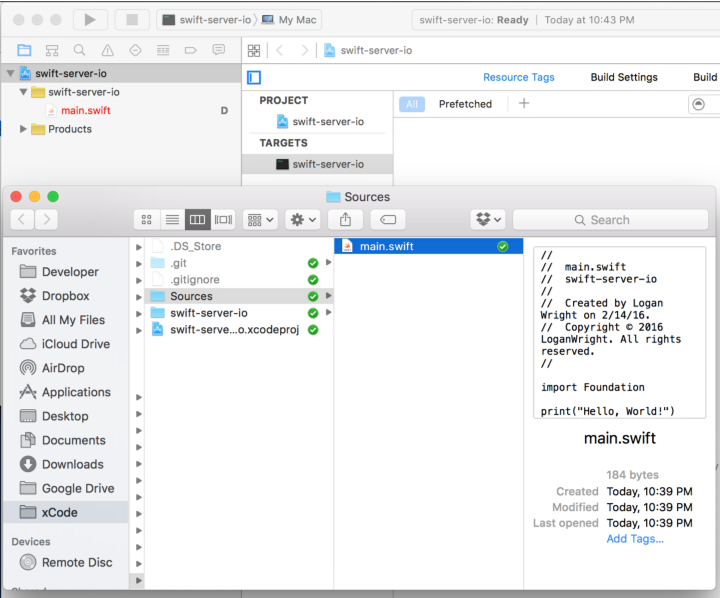Select the .git folder in Finder

coord(239,263)
